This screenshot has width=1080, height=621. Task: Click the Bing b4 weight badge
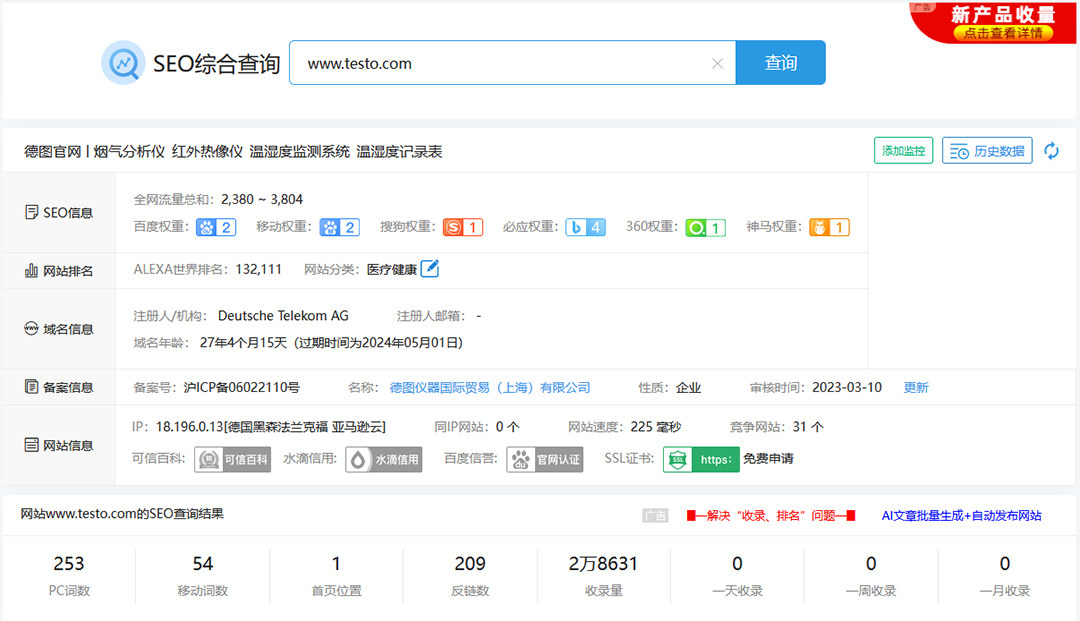click(x=586, y=227)
